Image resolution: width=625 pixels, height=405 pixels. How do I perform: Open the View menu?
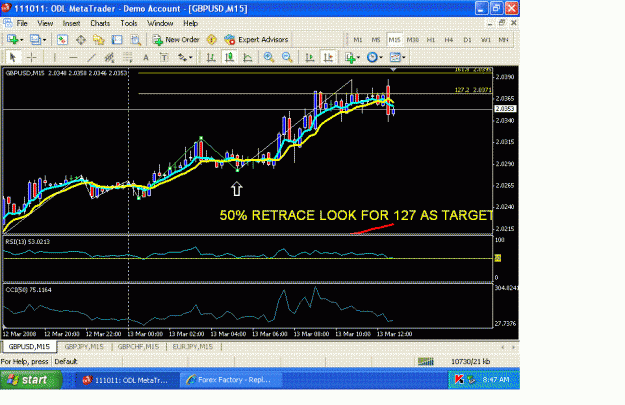tap(45, 23)
